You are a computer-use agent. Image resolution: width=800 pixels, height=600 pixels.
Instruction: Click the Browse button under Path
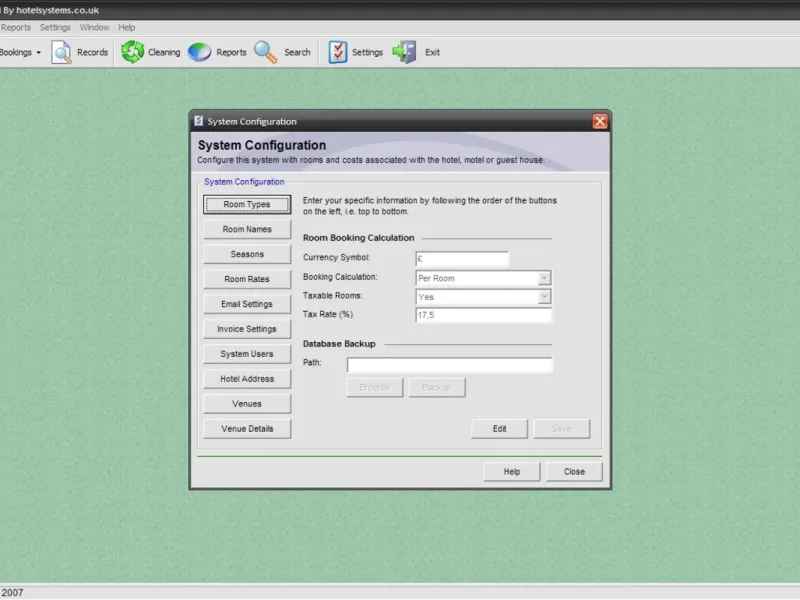click(x=374, y=388)
